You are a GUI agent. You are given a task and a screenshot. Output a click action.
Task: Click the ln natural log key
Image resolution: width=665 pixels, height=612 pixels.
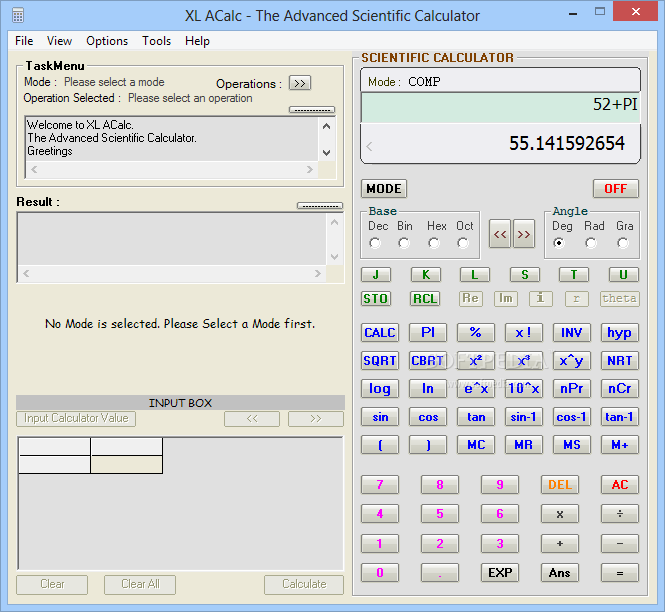pos(428,388)
